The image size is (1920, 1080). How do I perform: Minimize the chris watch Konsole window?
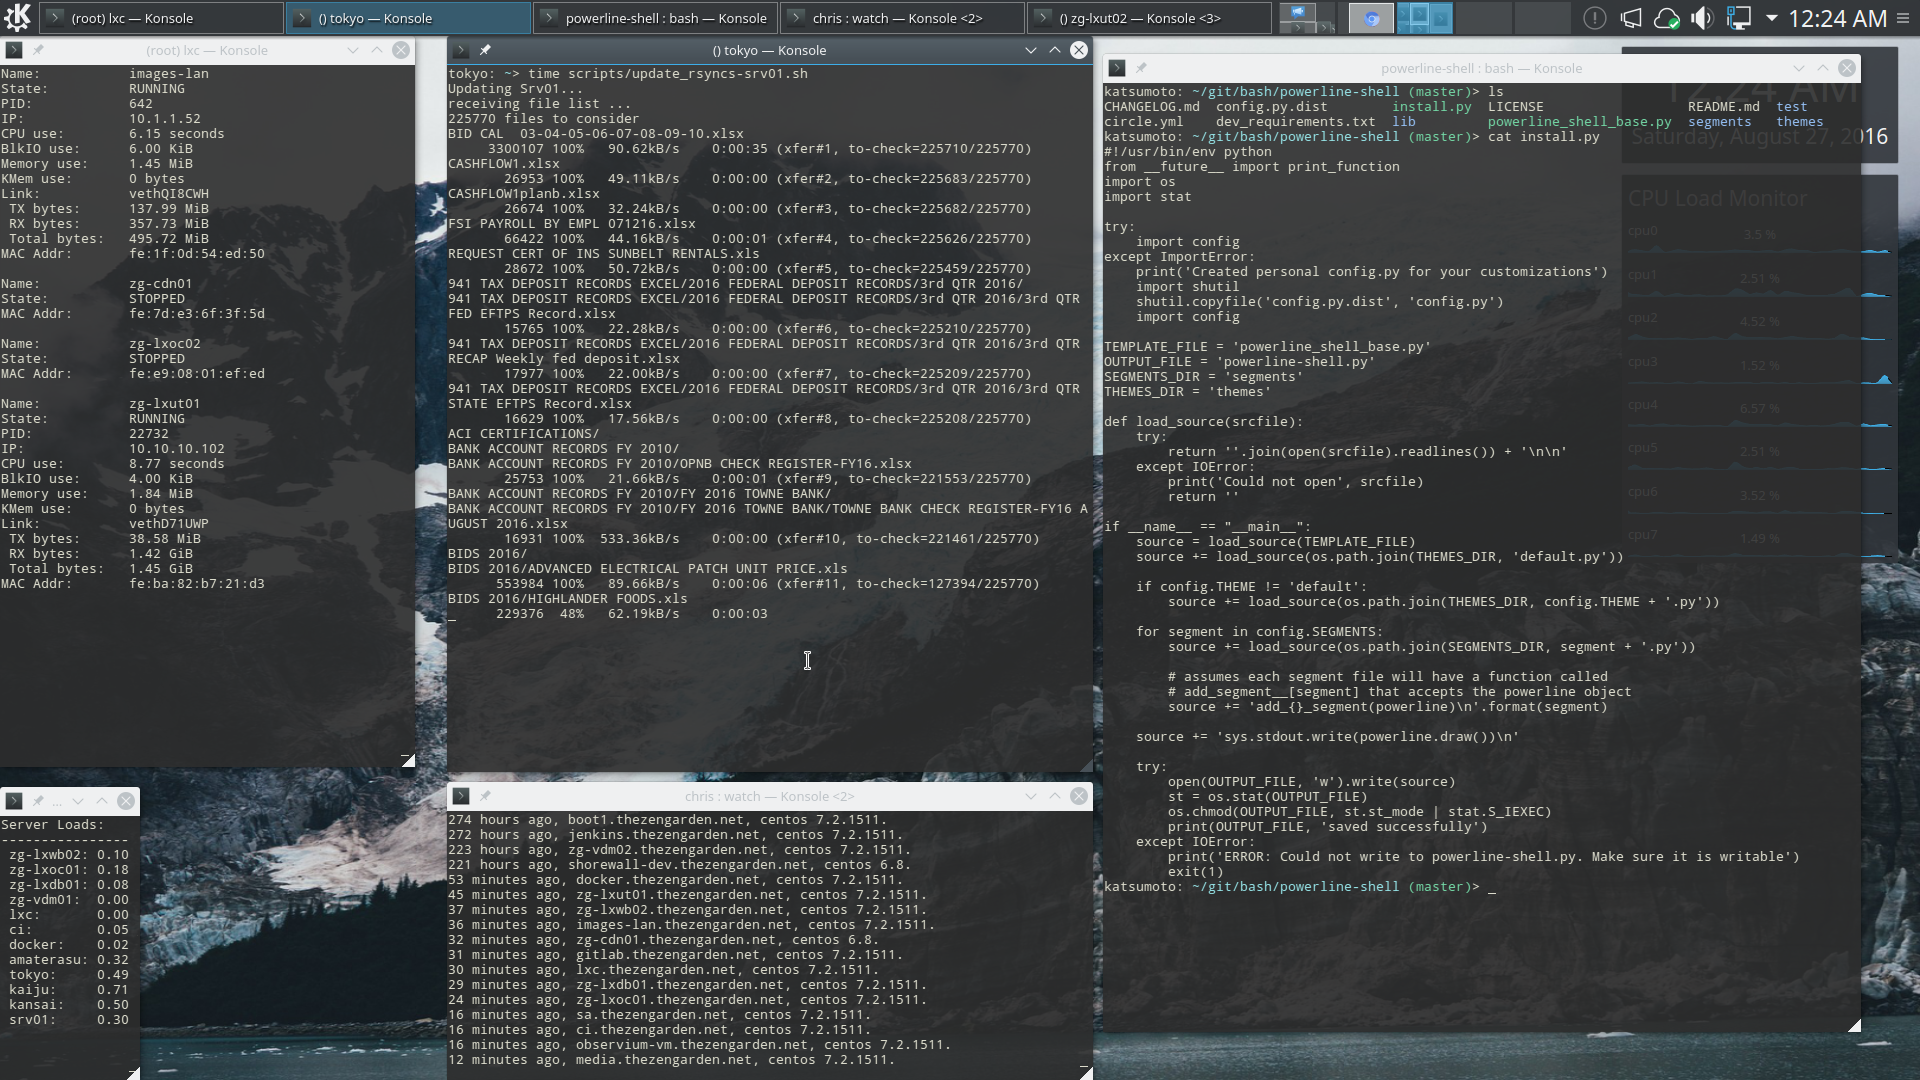coord(1031,796)
